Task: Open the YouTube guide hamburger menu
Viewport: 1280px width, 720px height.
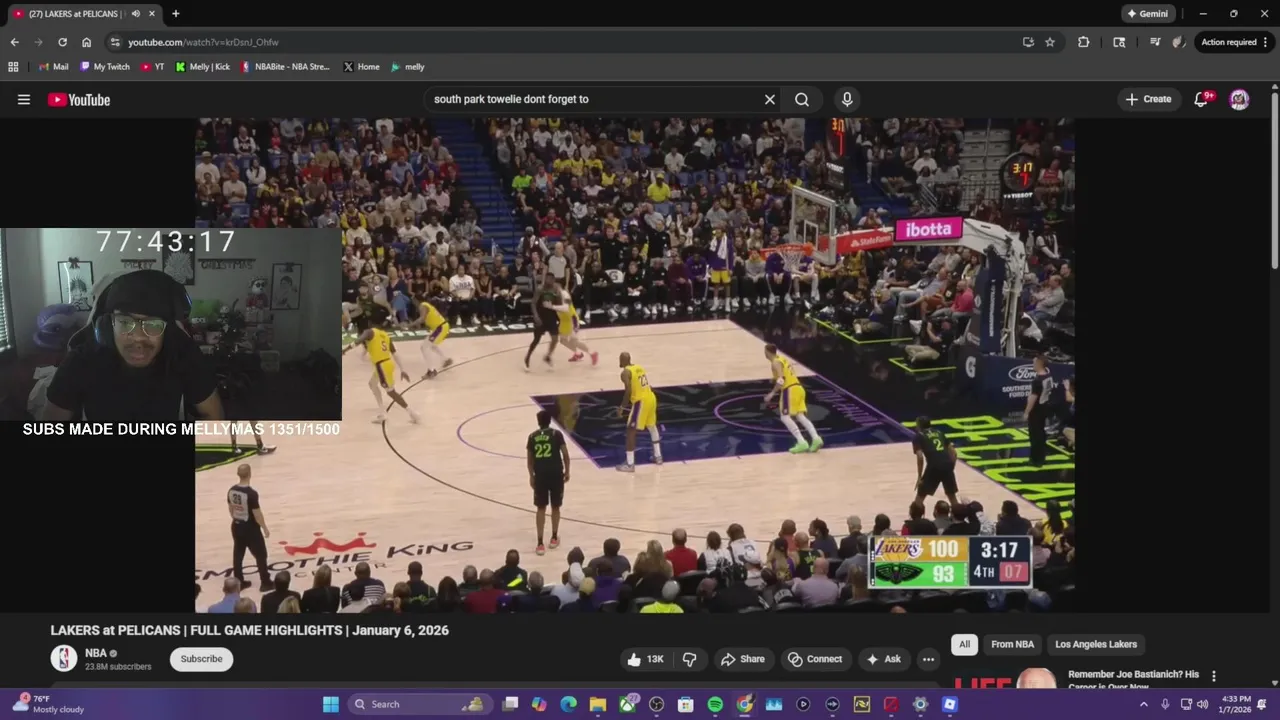Action: [24, 99]
